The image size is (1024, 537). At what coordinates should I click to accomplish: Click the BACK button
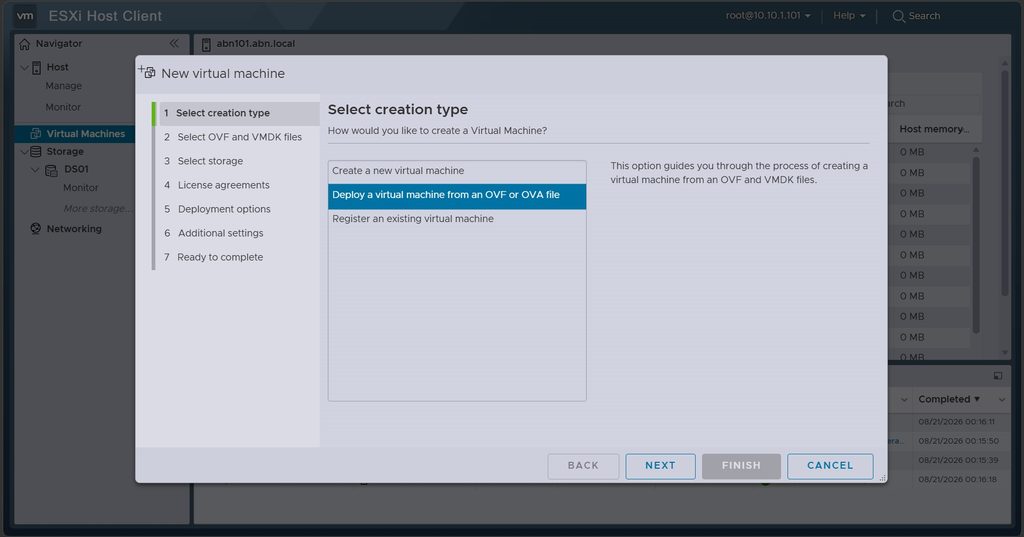tap(583, 466)
